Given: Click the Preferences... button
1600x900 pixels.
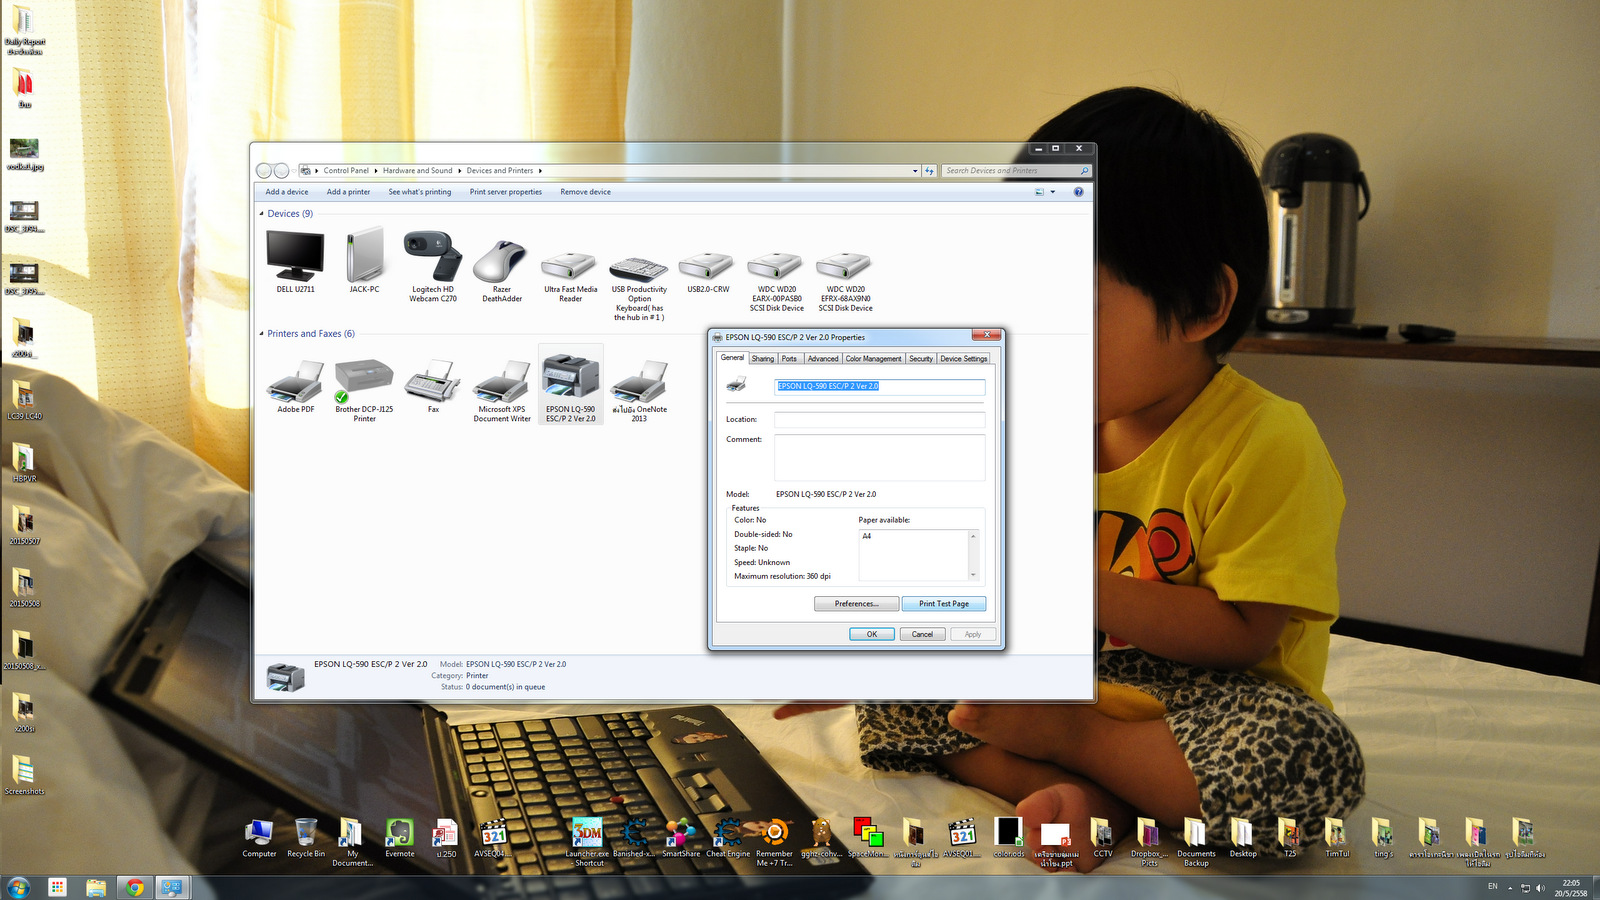Looking at the screenshot, I should (x=856, y=604).
